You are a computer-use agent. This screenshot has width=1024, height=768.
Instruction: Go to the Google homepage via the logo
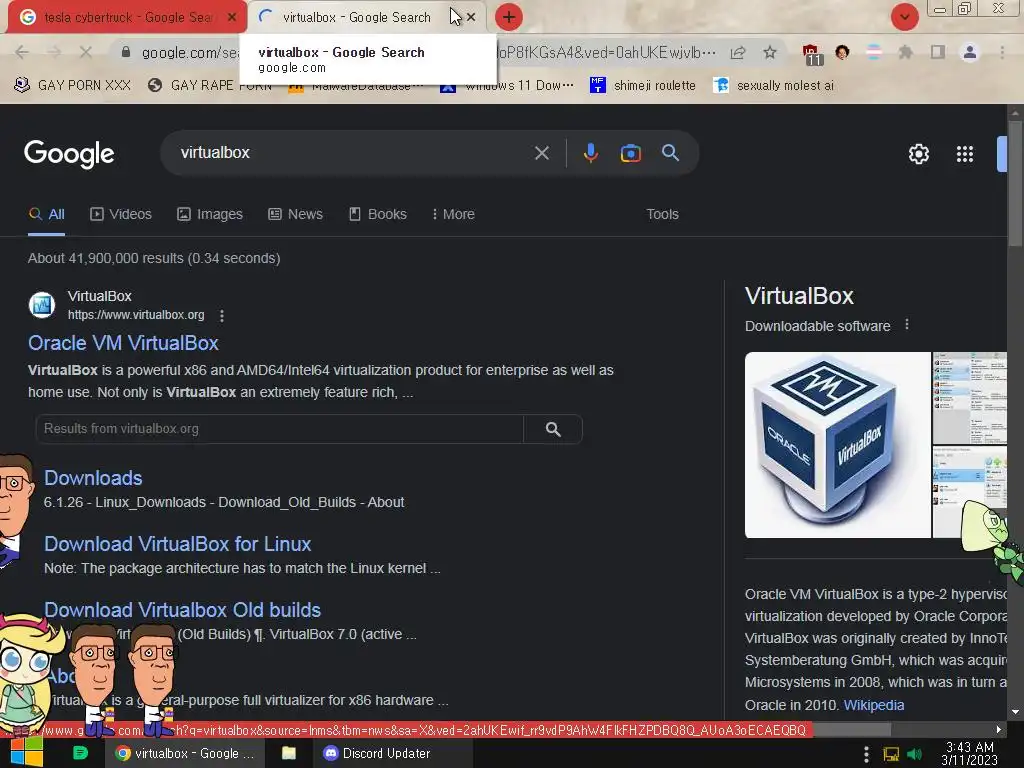click(x=69, y=154)
